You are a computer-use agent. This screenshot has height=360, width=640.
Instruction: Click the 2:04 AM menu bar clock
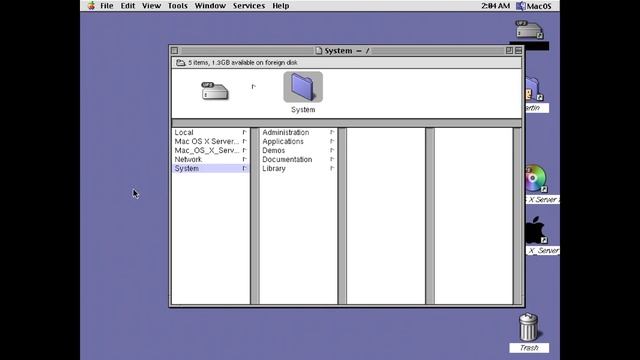(x=496, y=6)
